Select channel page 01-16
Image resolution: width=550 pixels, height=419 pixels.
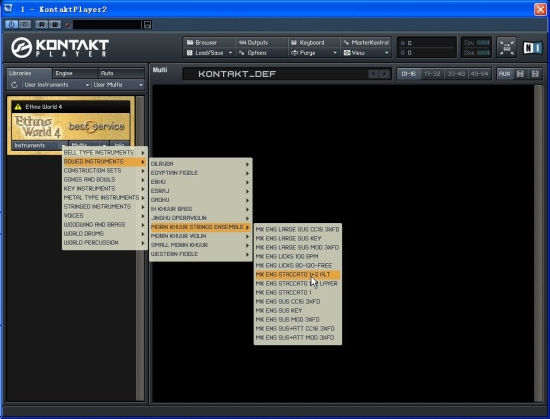click(409, 74)
